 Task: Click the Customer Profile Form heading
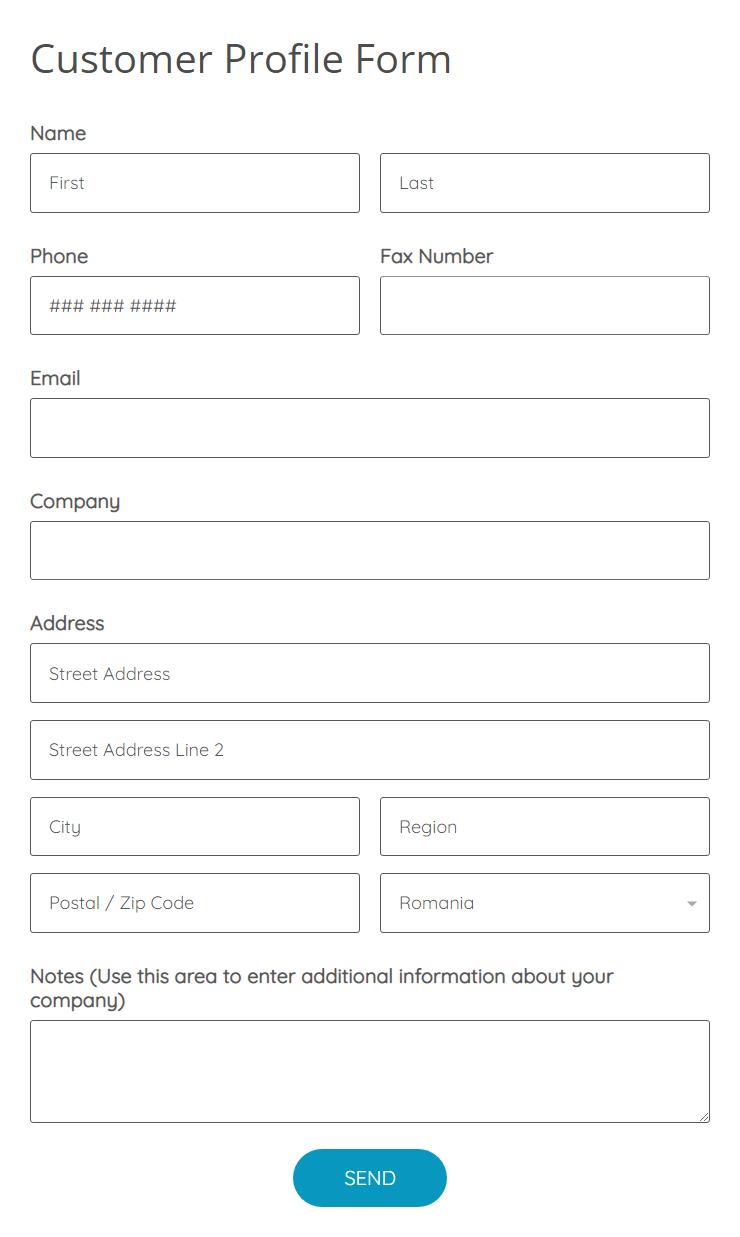click(240, 59)
